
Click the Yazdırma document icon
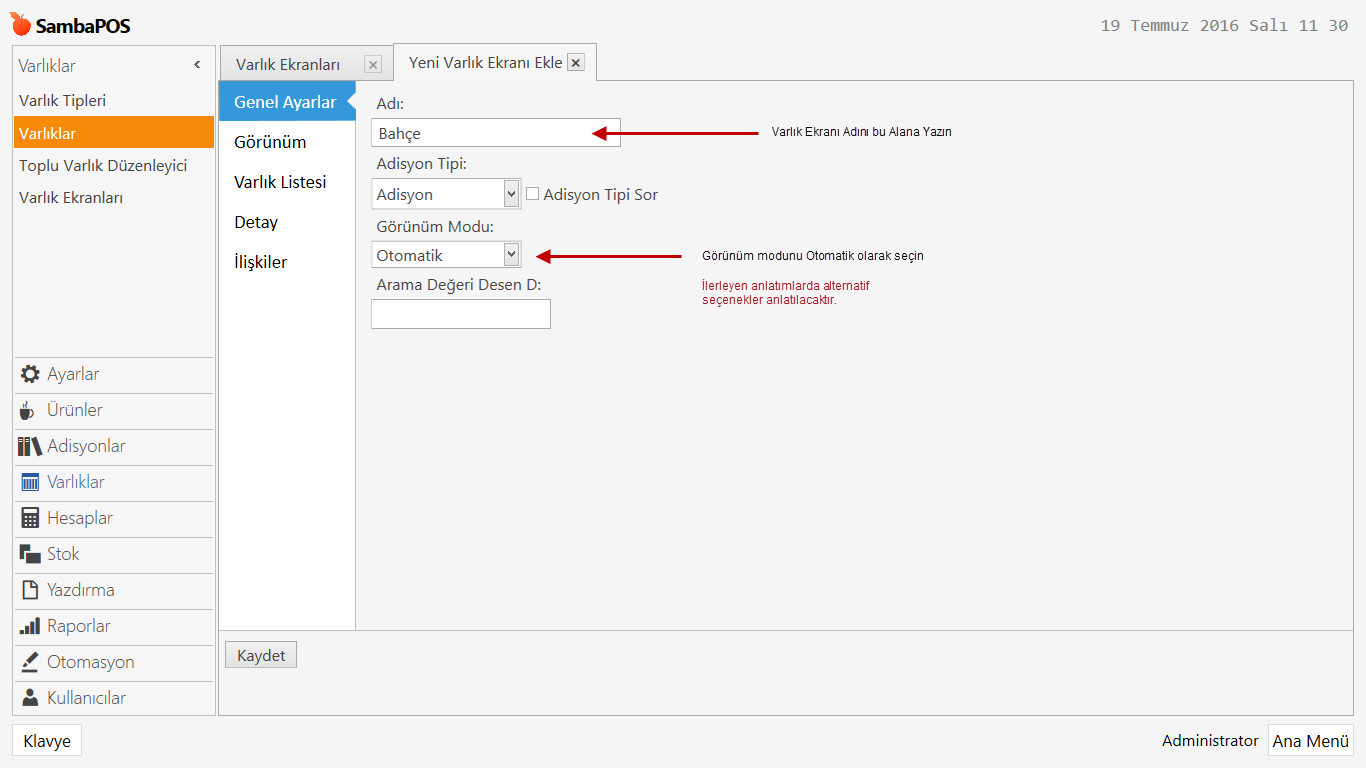pyautogui.click(x=30, y=590)
